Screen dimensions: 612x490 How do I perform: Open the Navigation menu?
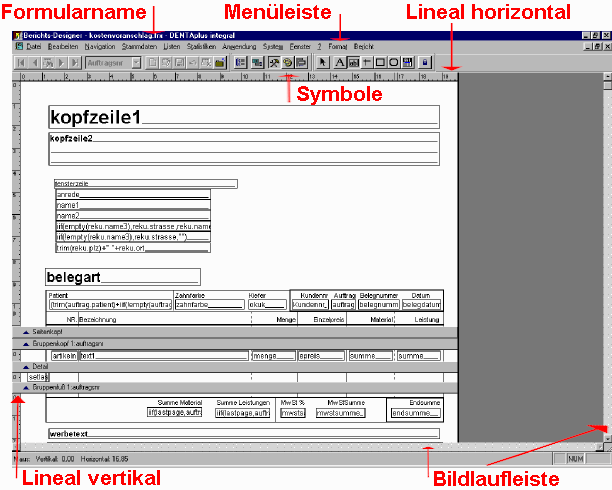click(100, 46)
